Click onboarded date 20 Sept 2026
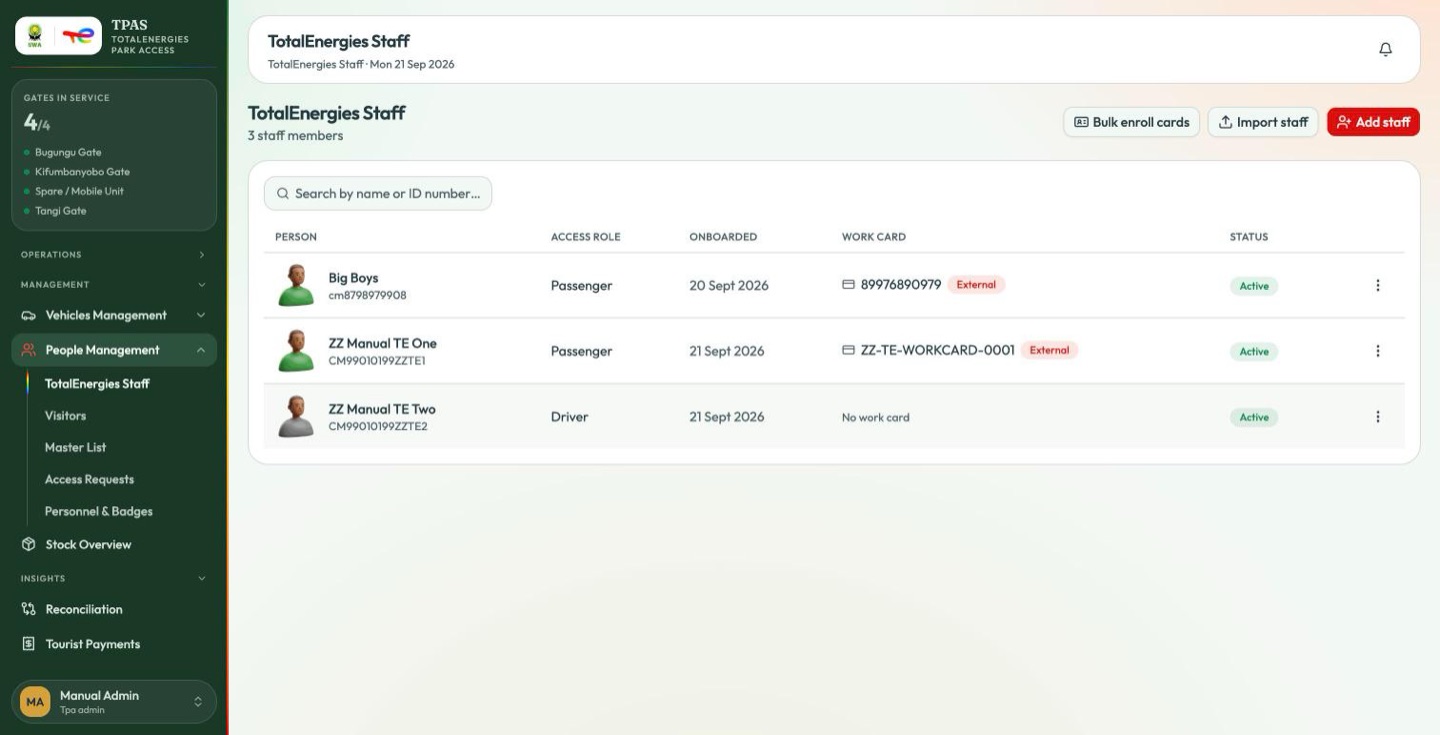The width and height of the screenshot is (1440, 735). point(729,285)
